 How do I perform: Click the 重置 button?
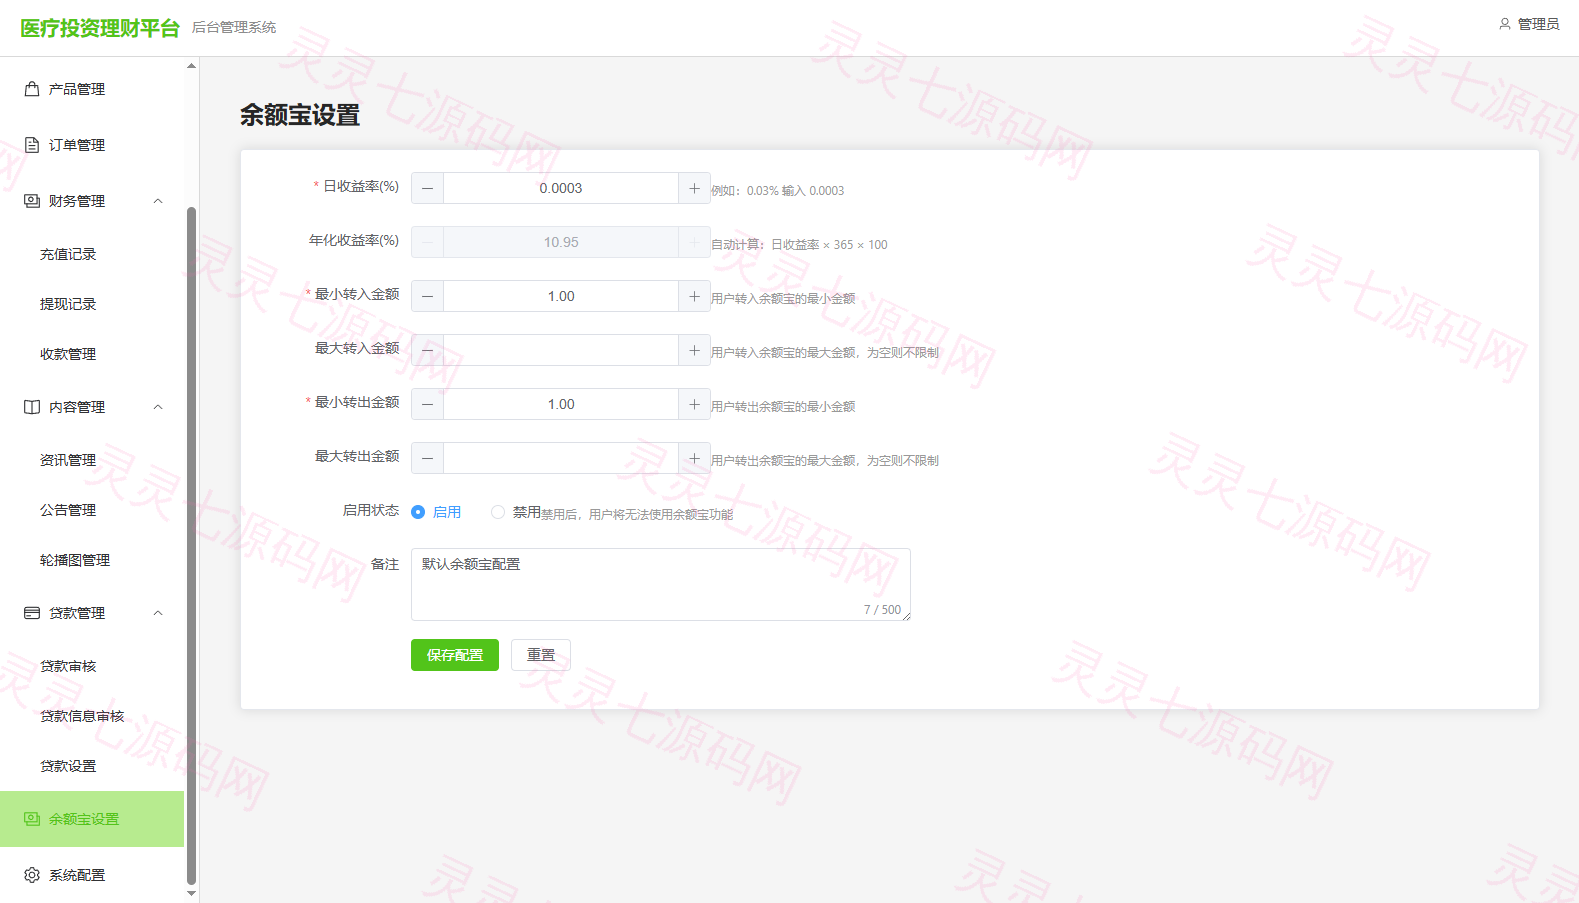coord(541,655)
